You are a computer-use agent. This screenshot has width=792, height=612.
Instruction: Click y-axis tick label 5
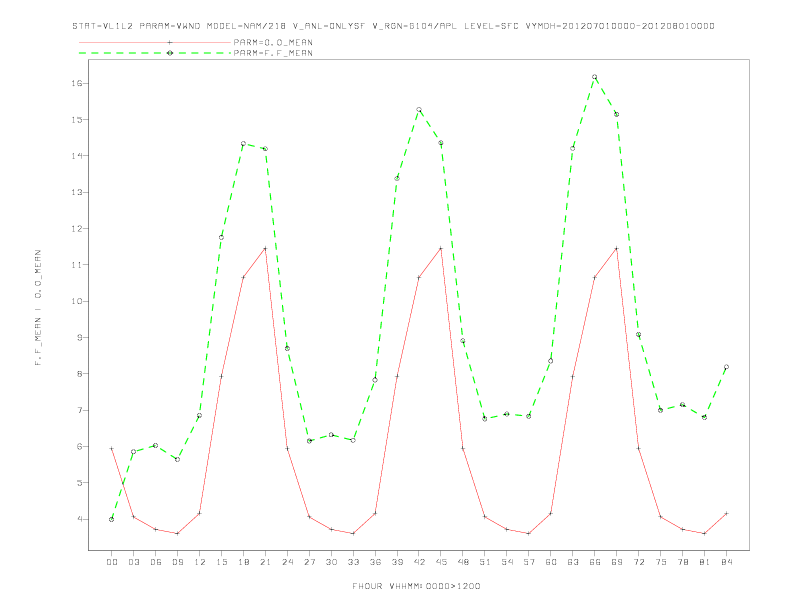[x=79, y=483]
